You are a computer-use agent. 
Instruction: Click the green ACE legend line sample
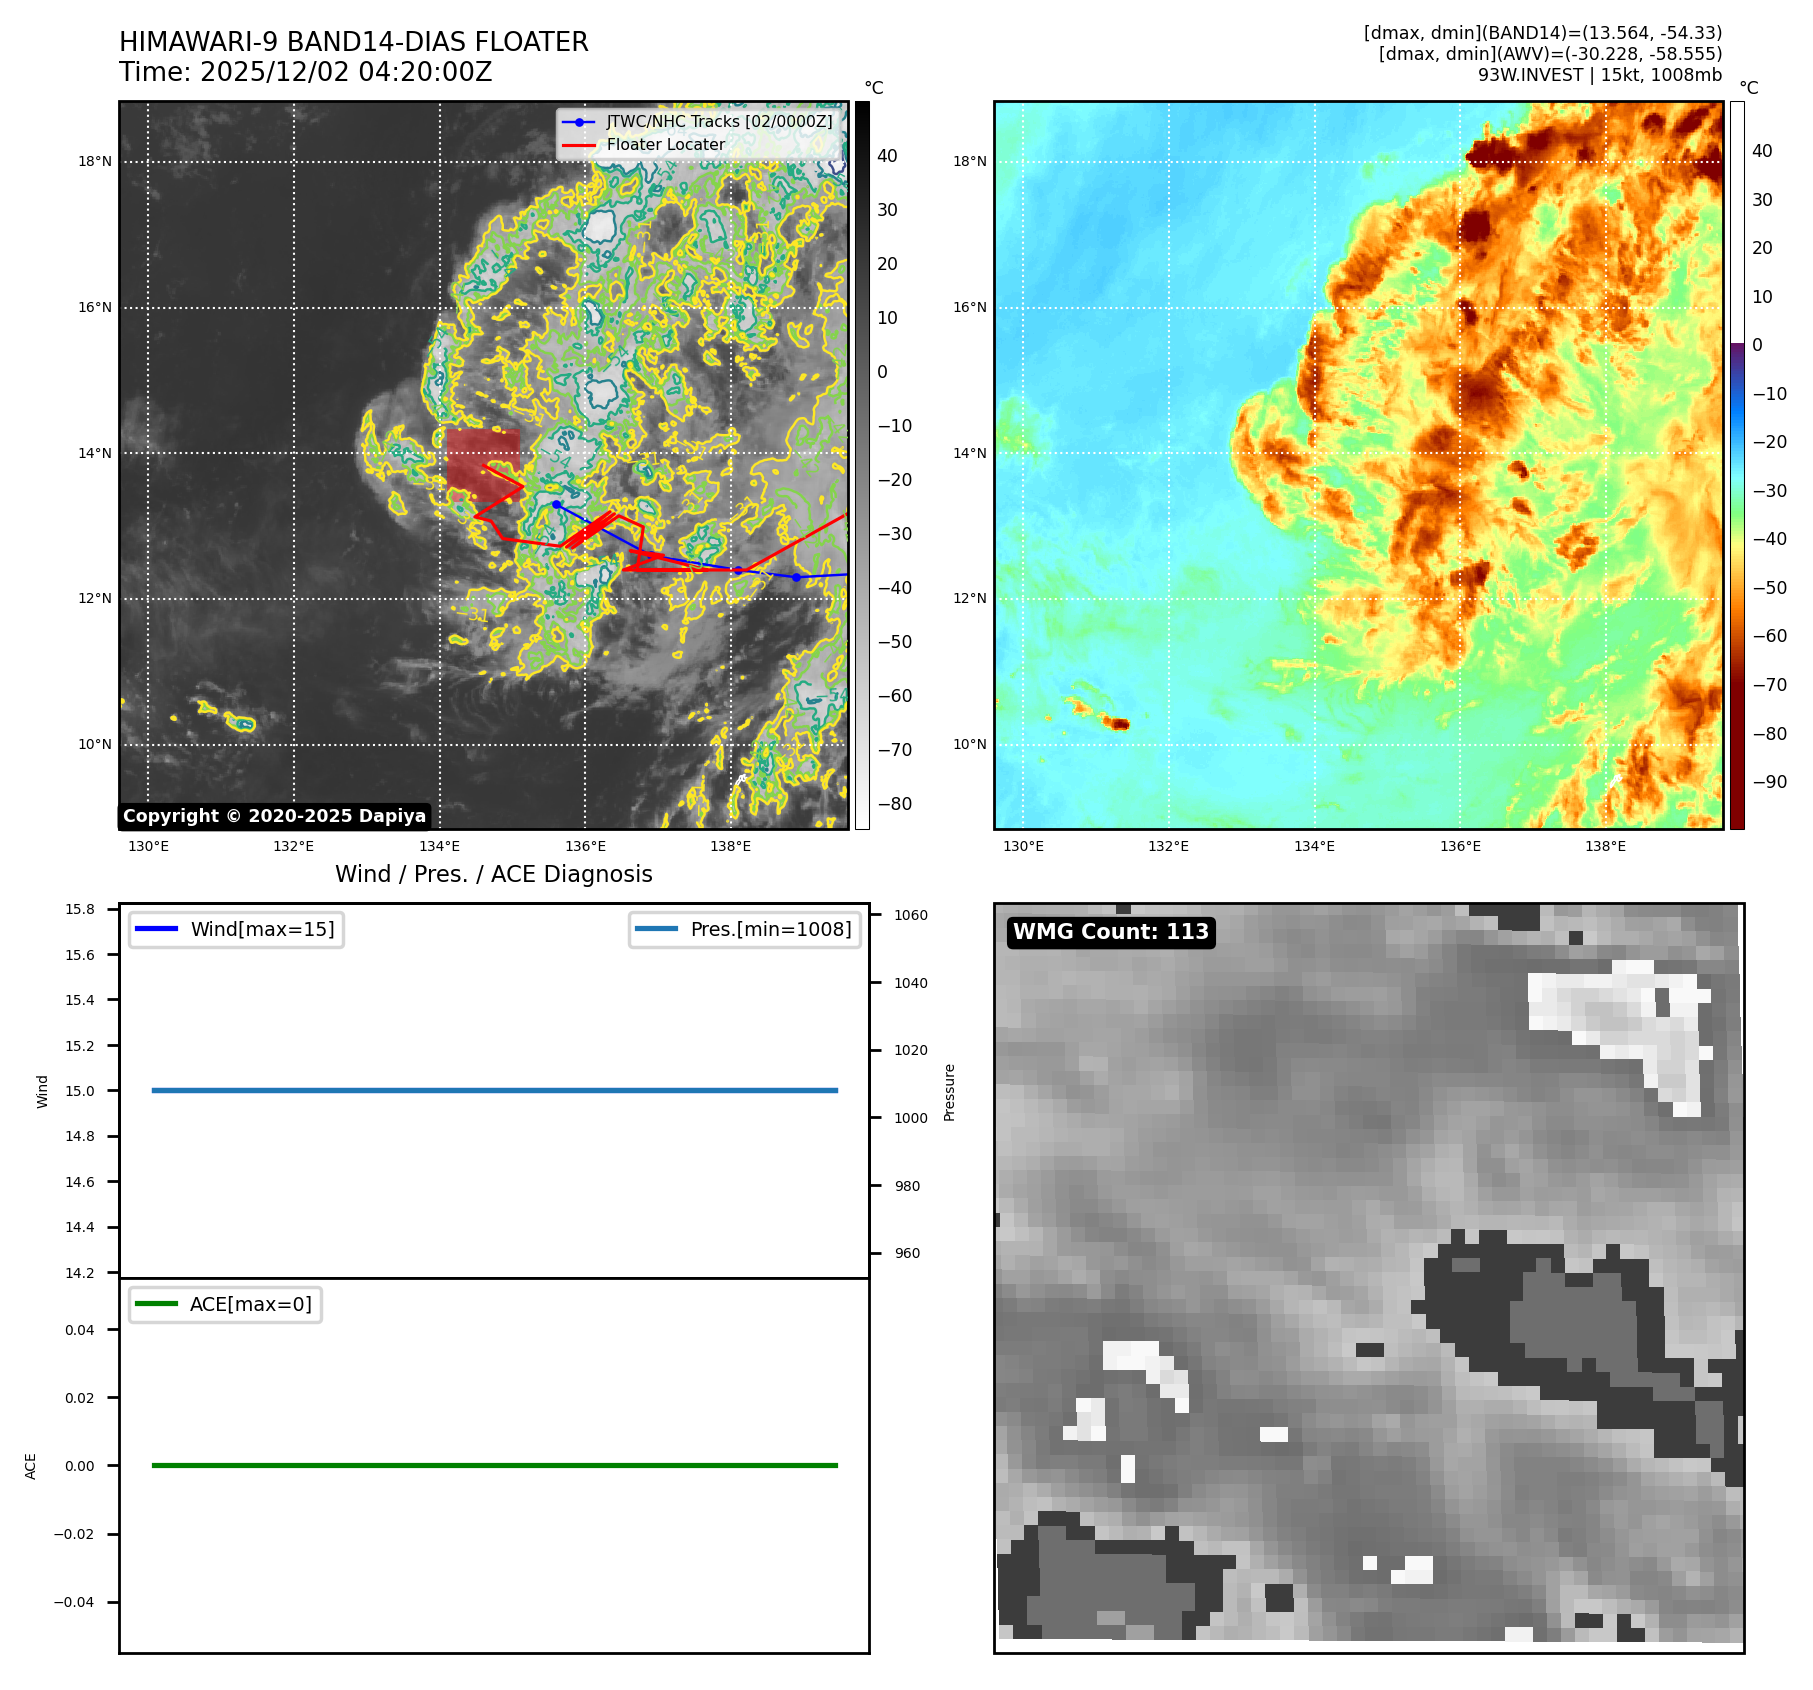(155, 1304)
